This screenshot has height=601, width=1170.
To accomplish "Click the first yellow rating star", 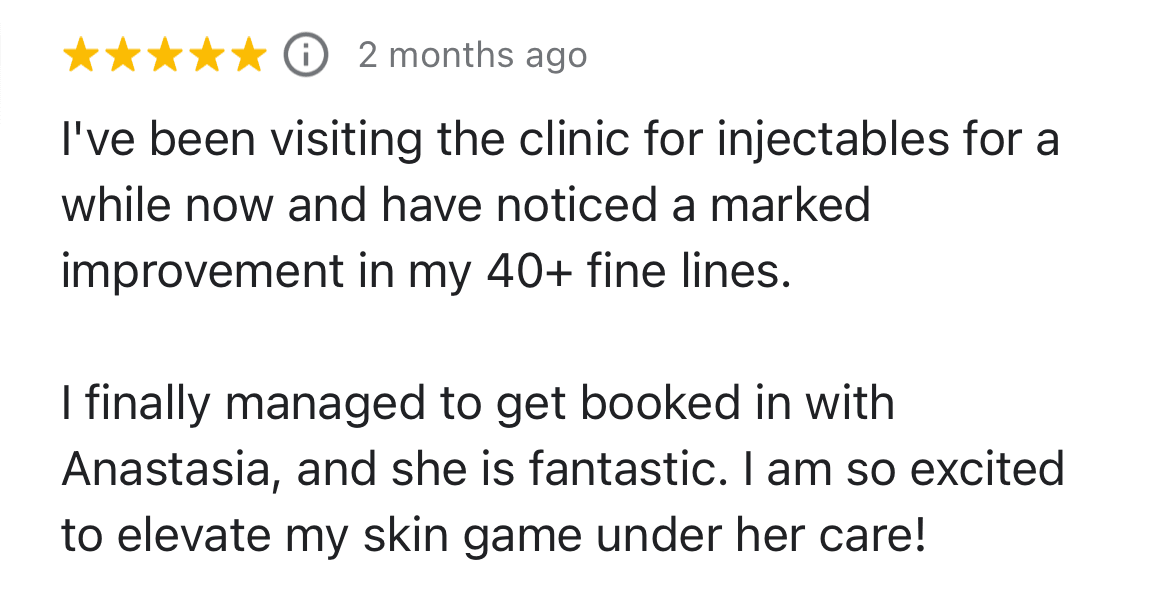I will pos(81,56).
